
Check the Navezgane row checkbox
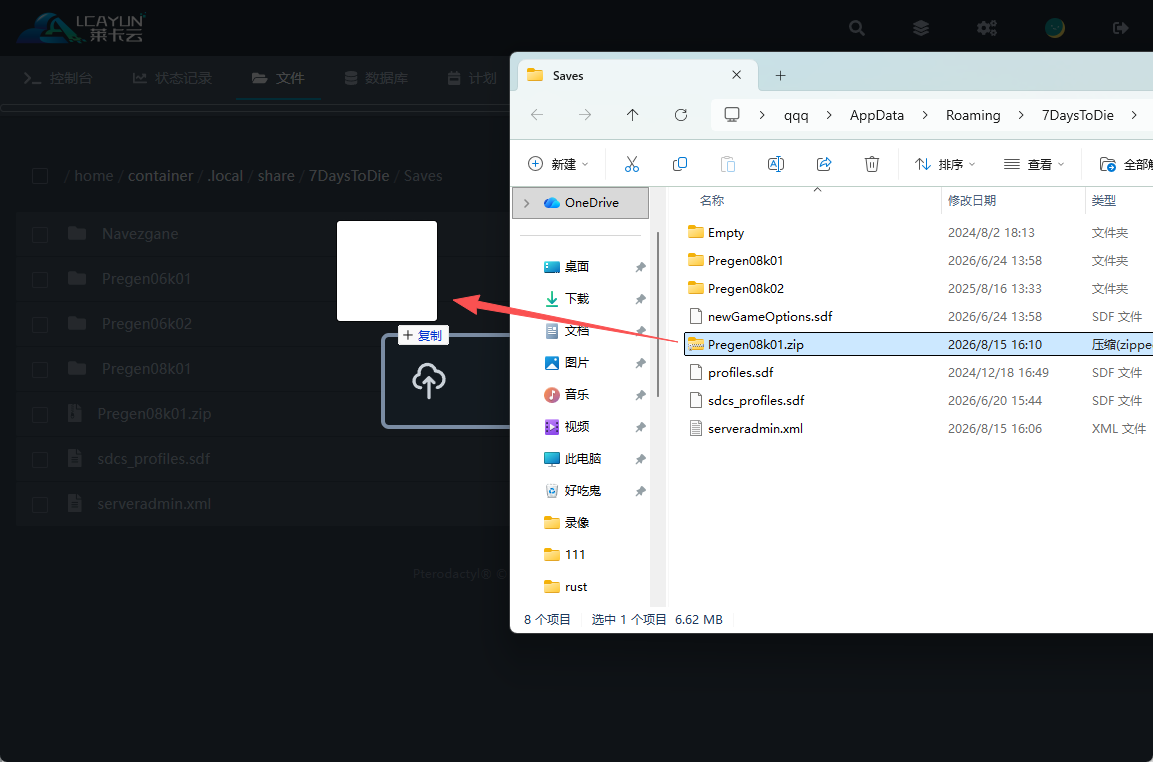point(40,234)
